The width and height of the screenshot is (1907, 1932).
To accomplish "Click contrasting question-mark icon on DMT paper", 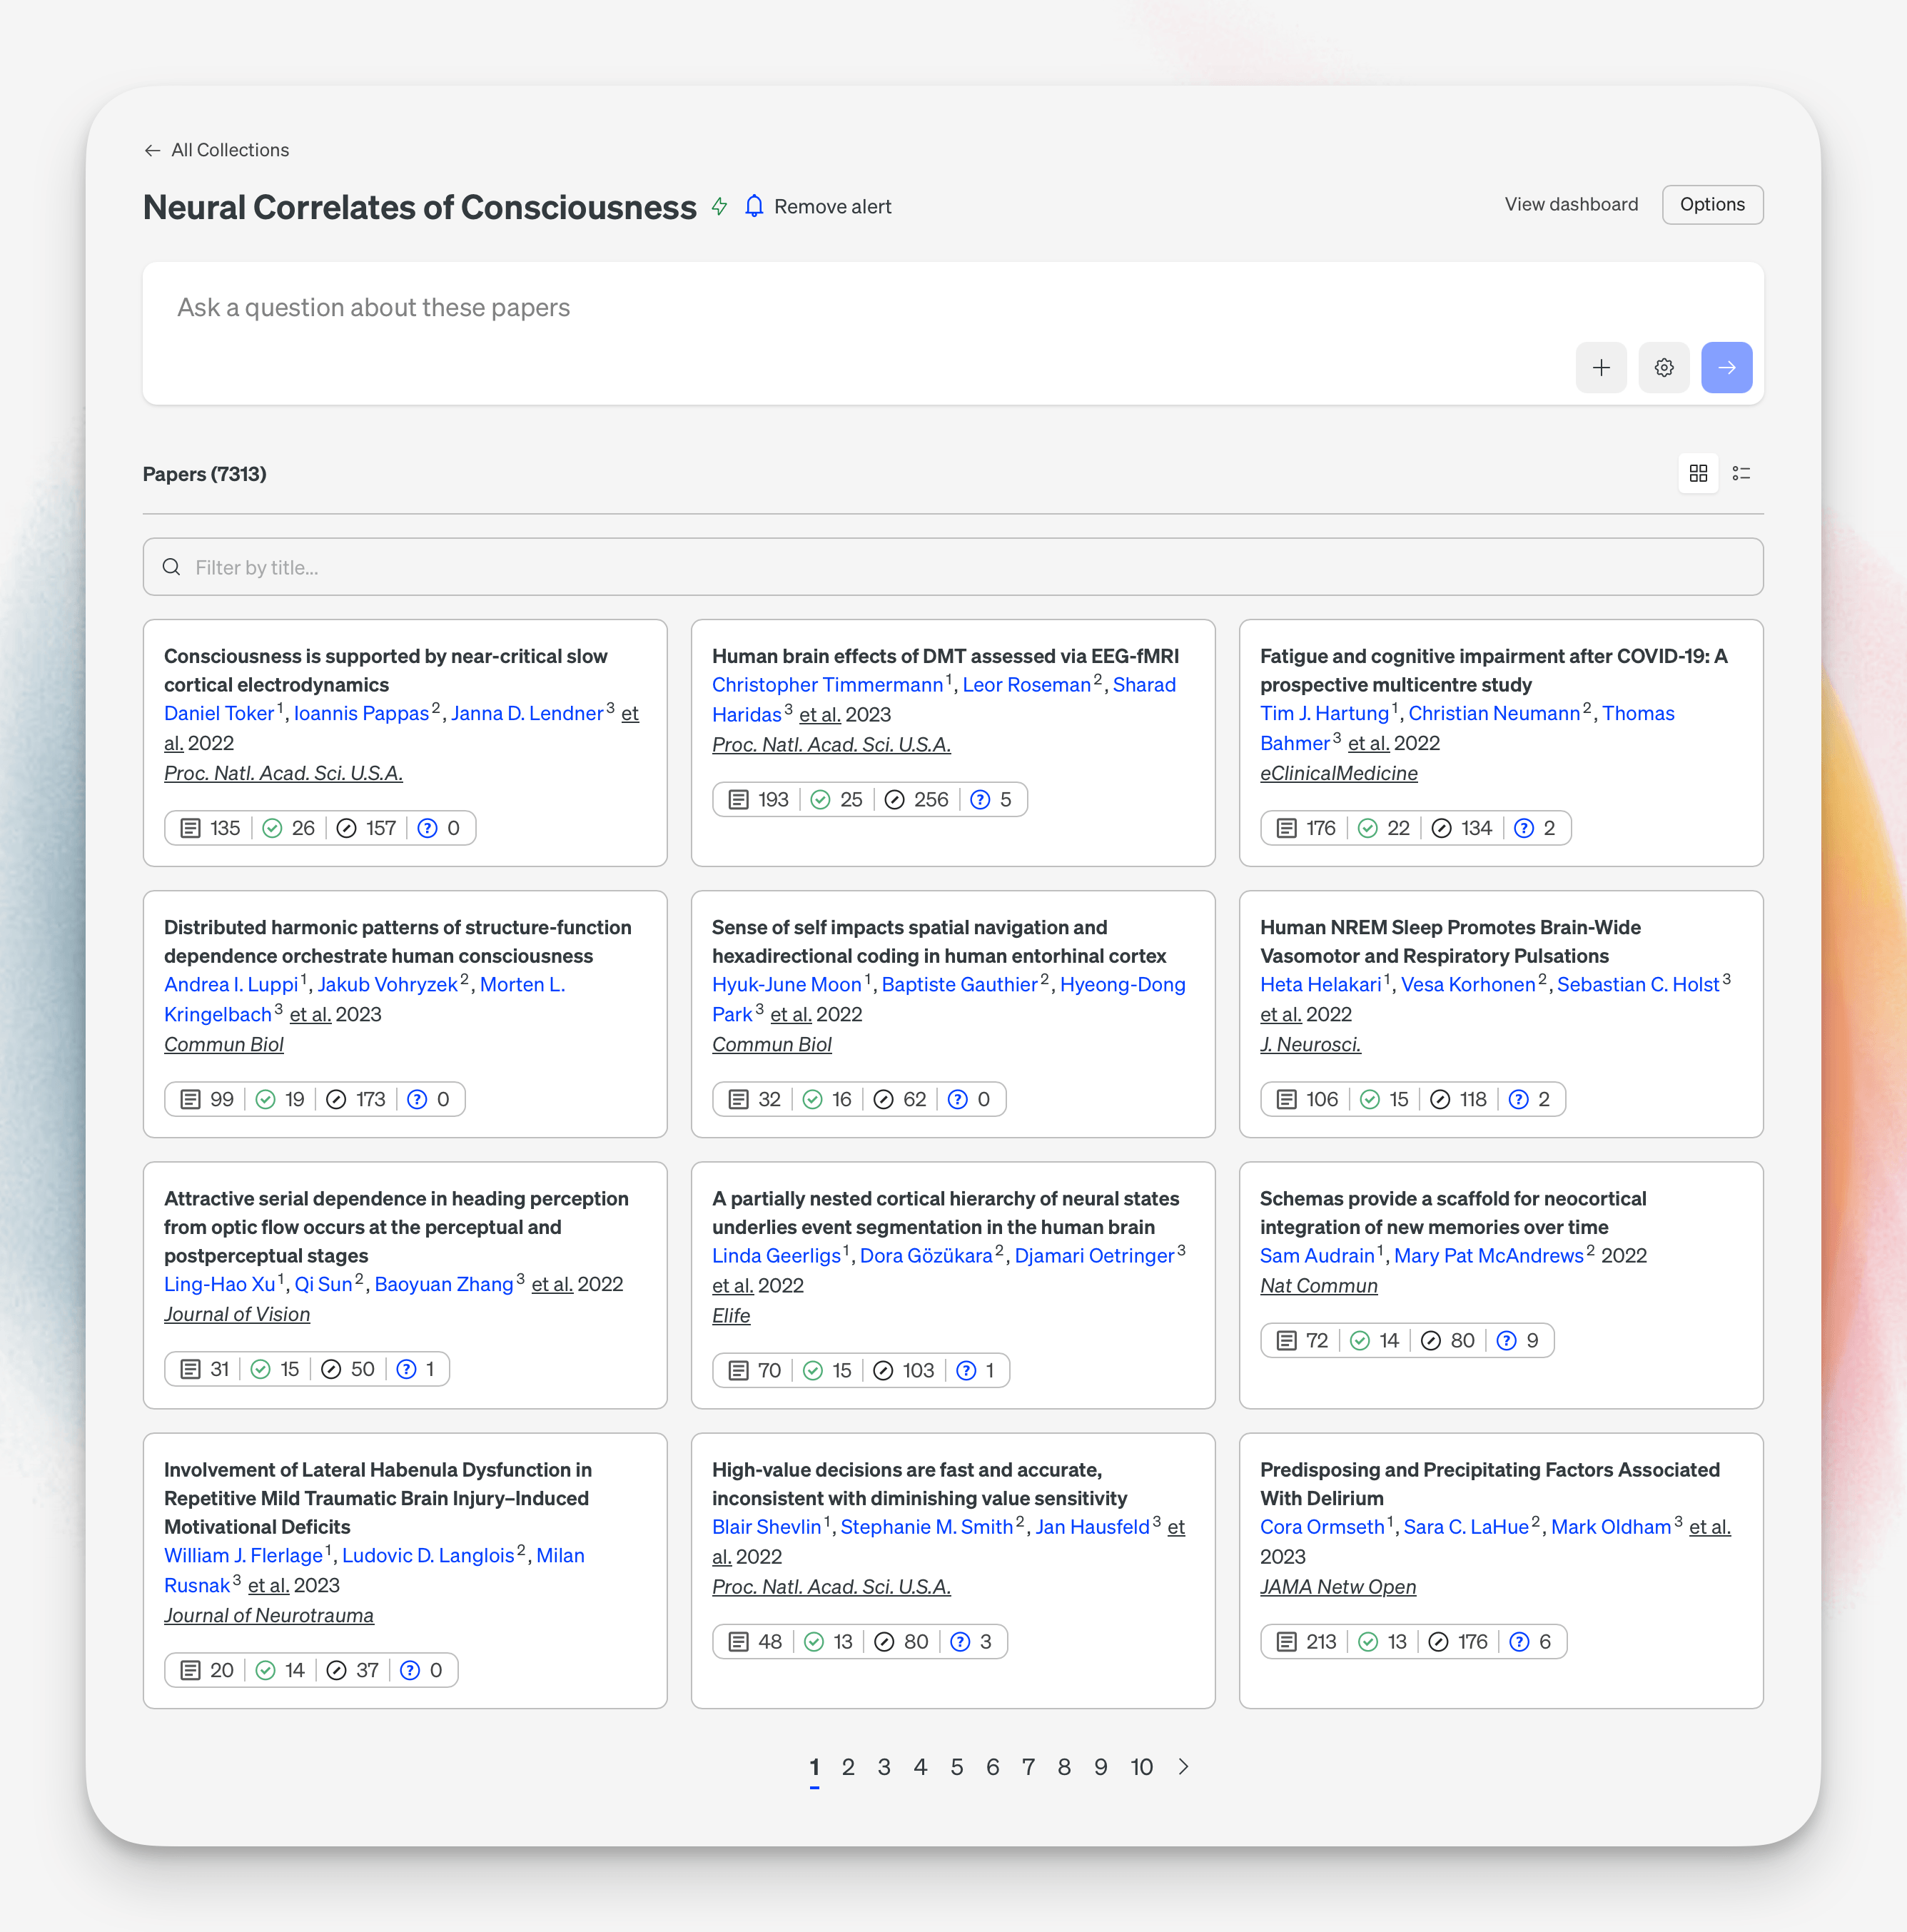I will [x=980, y=800].
